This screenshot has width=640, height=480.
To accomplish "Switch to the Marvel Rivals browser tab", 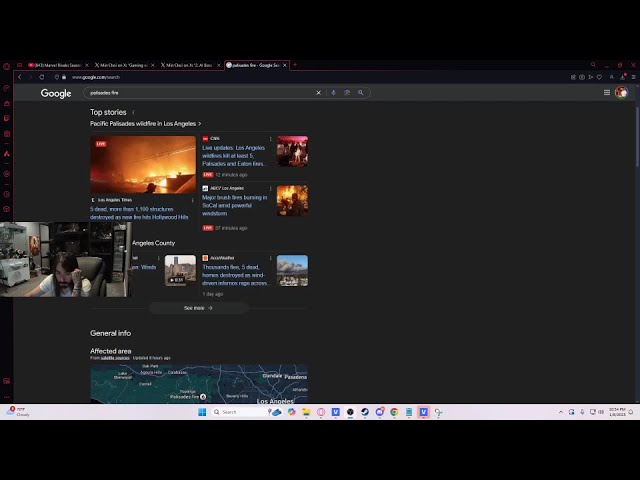I will 58,65.
